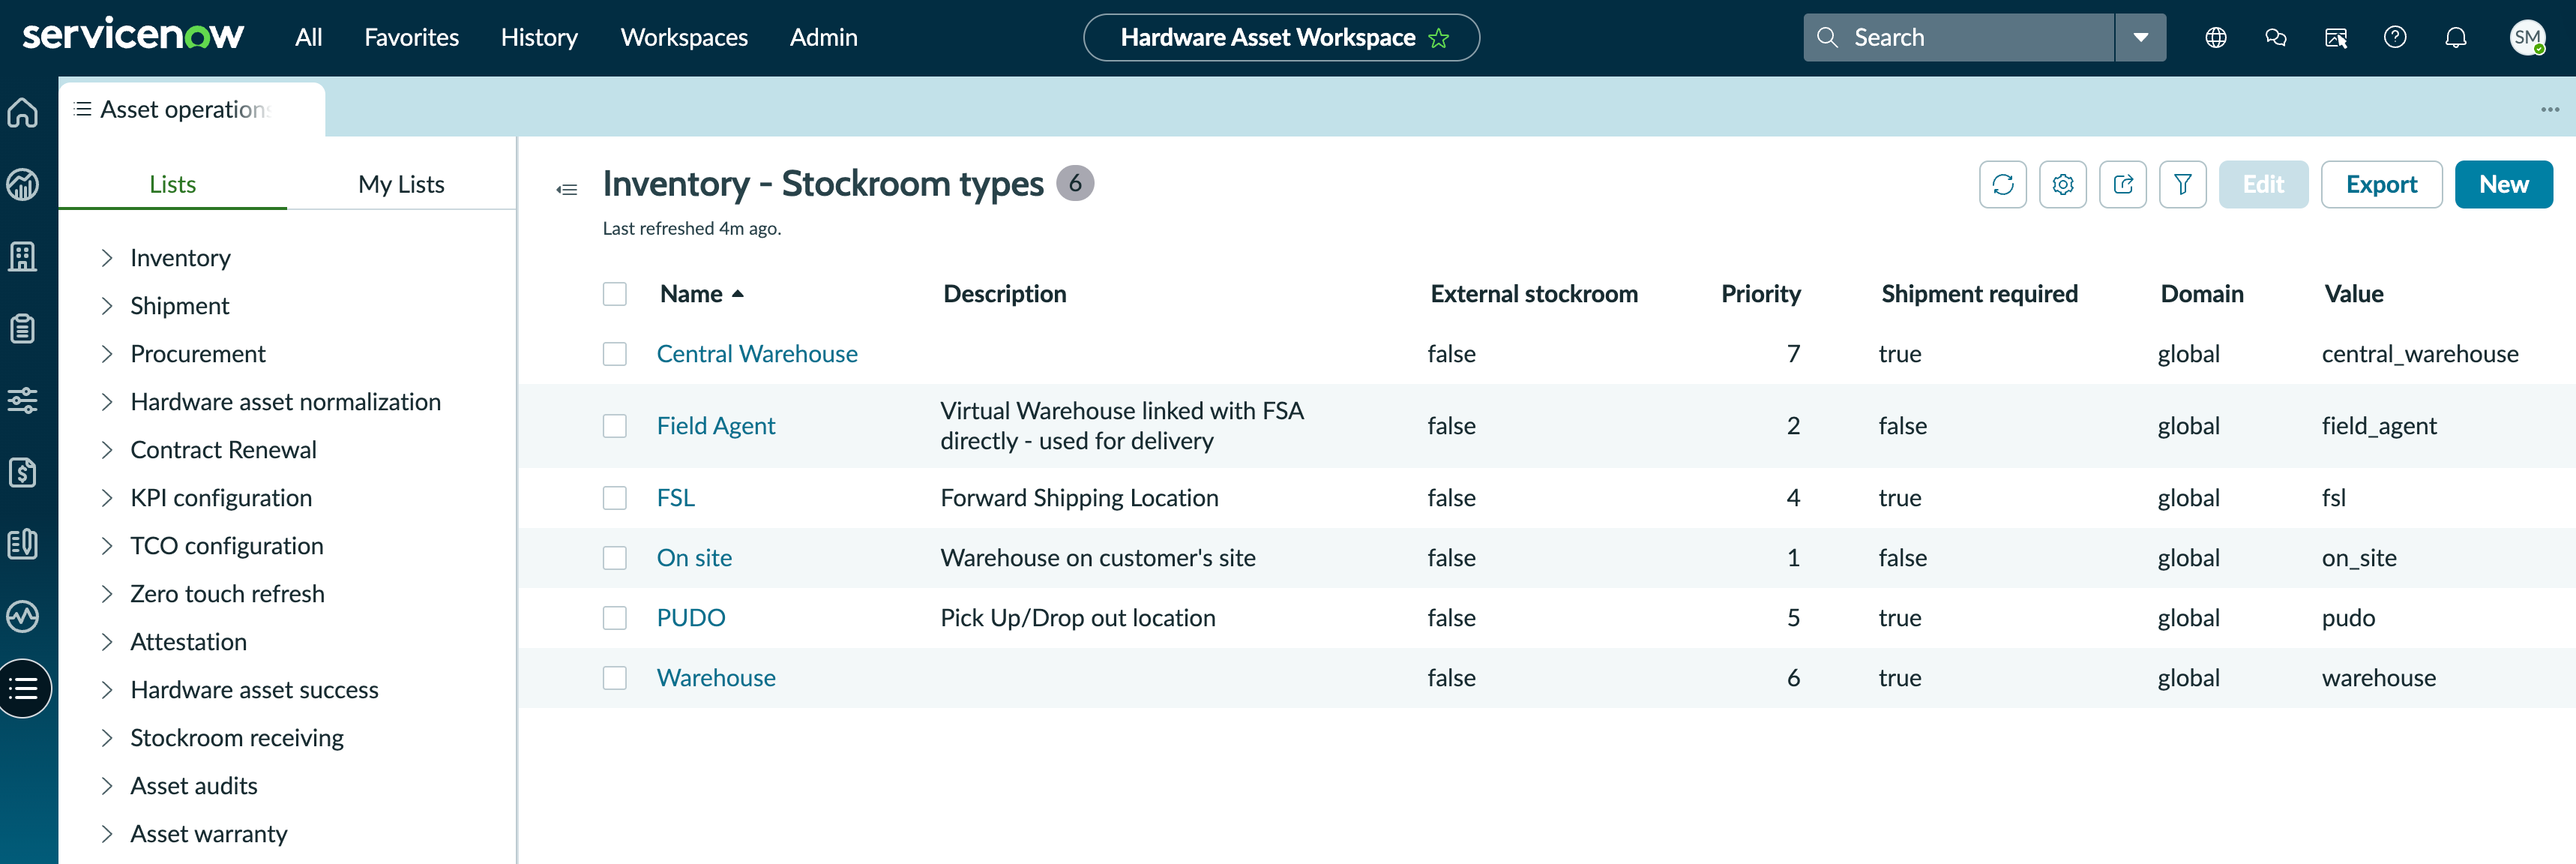Click the New button

(2503, 185)
